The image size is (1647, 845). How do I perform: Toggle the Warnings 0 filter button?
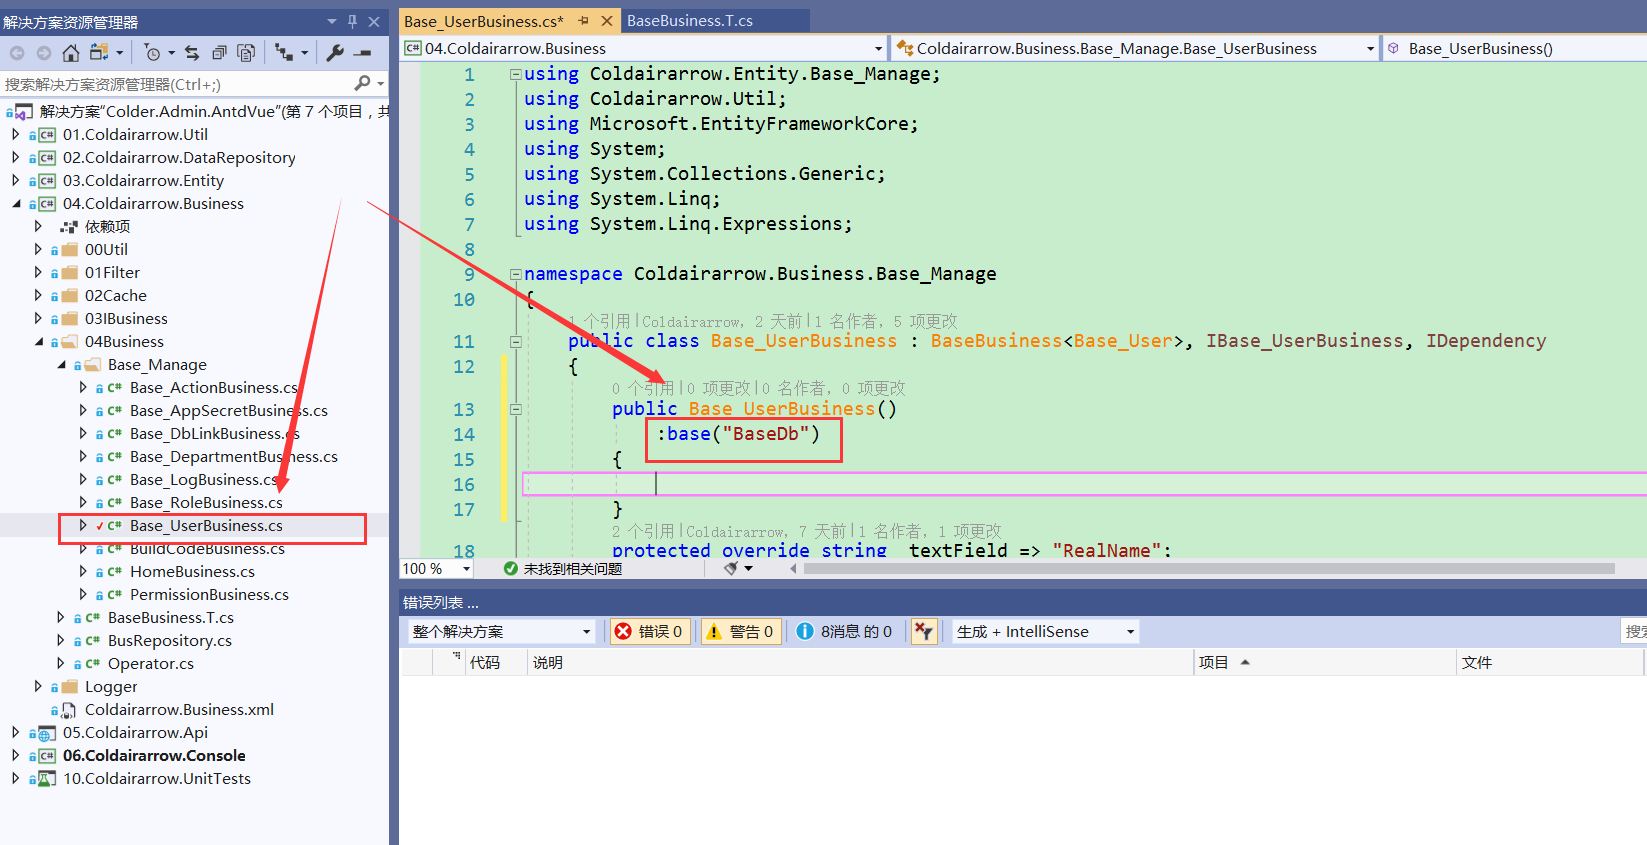(741, 631)
